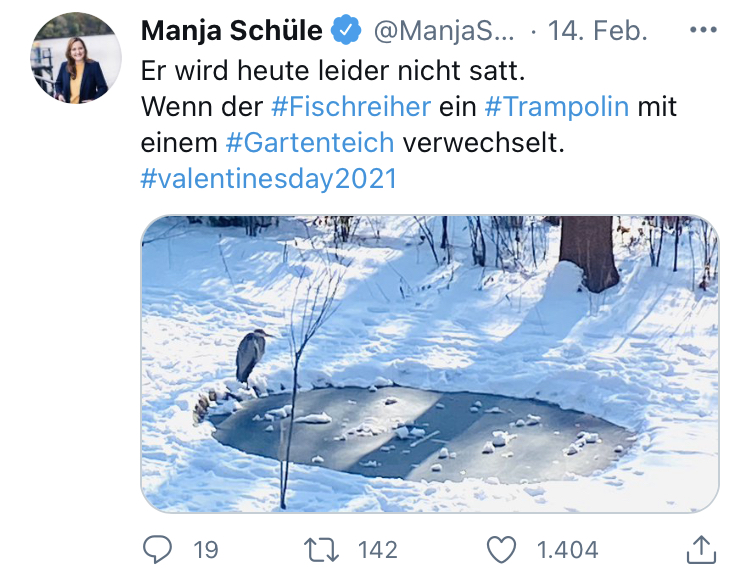The image size is (750, 577).
Task: View the 142 retweets count
Action: click(377, 549)
